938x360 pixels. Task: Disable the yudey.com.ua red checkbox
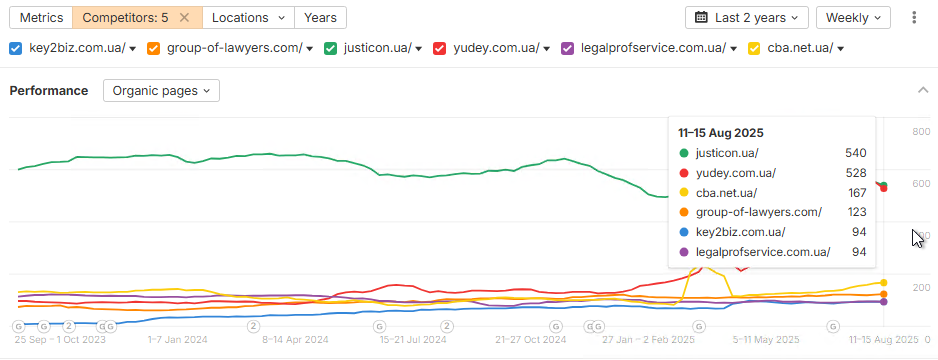(x=440, y=48)
